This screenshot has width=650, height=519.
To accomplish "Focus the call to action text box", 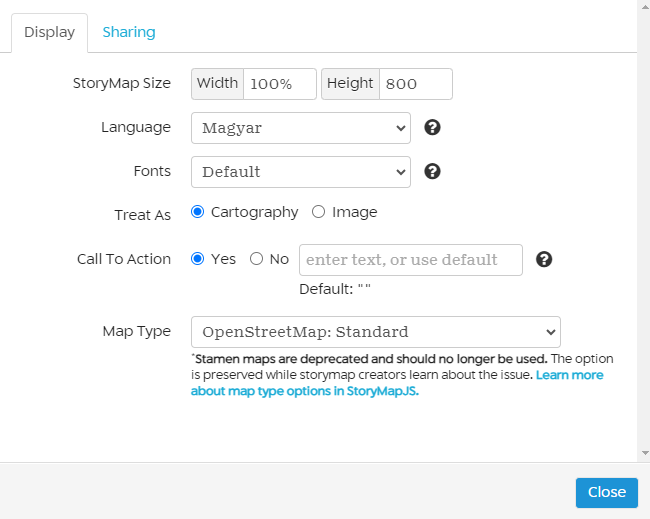I will [410, 259].
